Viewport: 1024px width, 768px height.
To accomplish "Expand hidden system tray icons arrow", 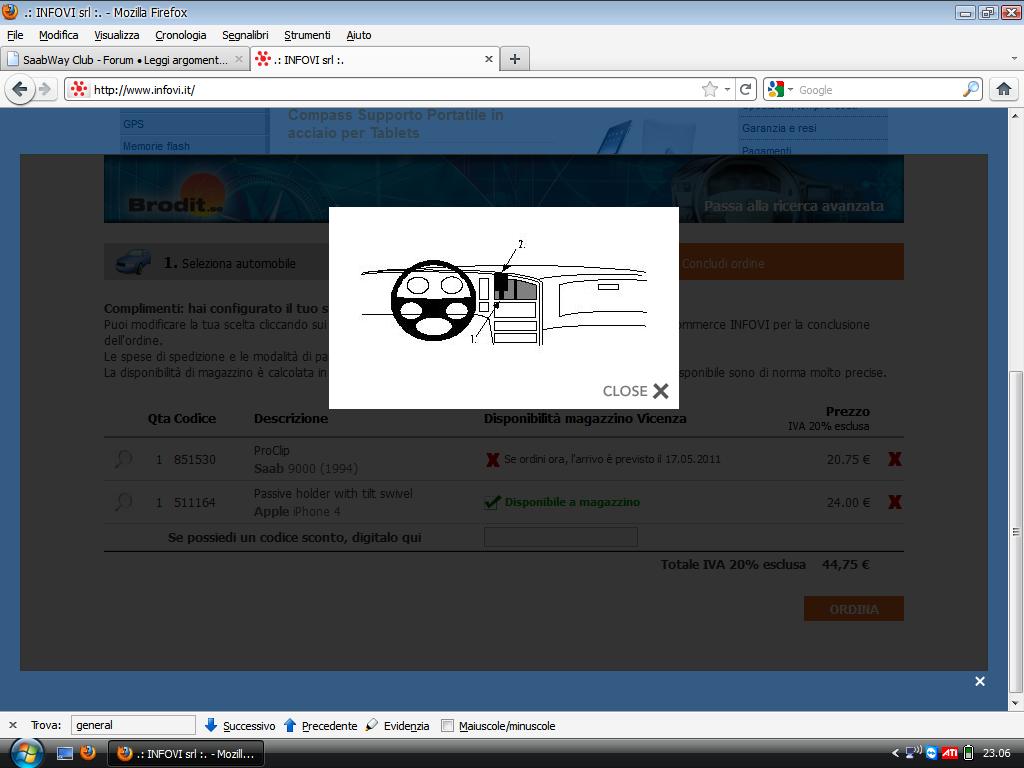I will pos(895,753).
